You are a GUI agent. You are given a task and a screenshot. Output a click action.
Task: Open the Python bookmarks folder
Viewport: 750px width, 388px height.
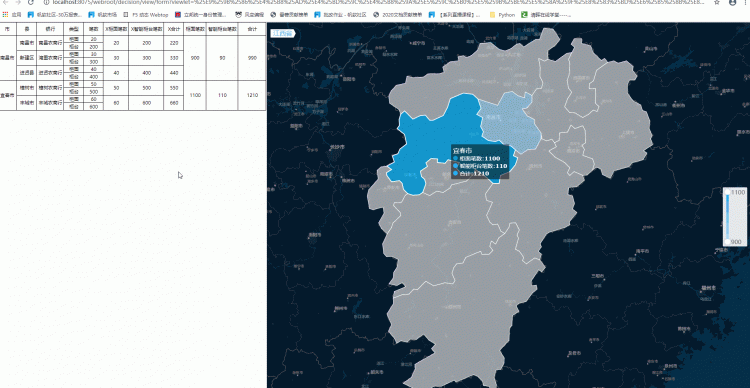[x=502, y=15]
